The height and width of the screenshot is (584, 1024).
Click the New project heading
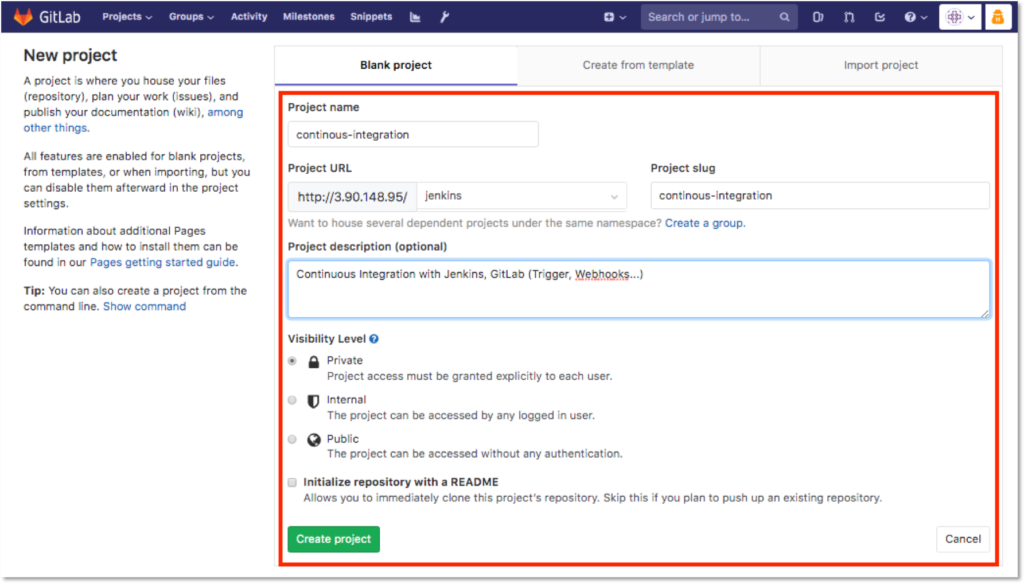(71, 56)
